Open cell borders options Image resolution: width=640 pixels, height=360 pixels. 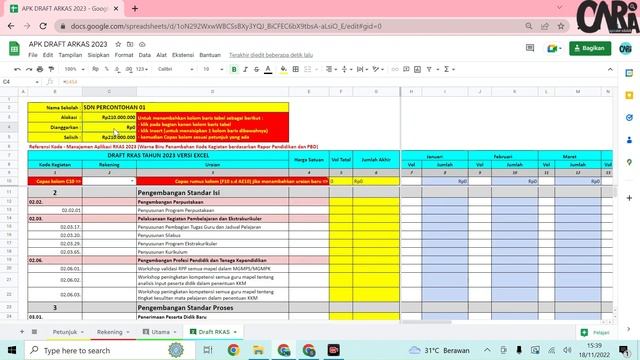(296, 69)
